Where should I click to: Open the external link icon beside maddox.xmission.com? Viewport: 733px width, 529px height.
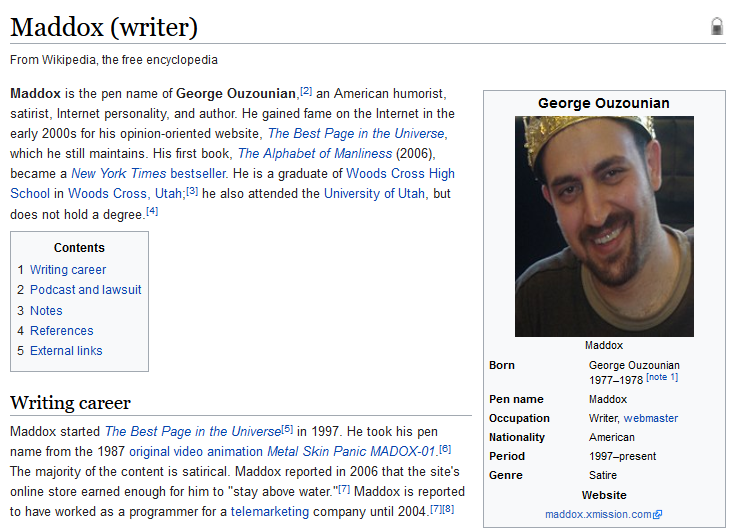click(658, 515)
